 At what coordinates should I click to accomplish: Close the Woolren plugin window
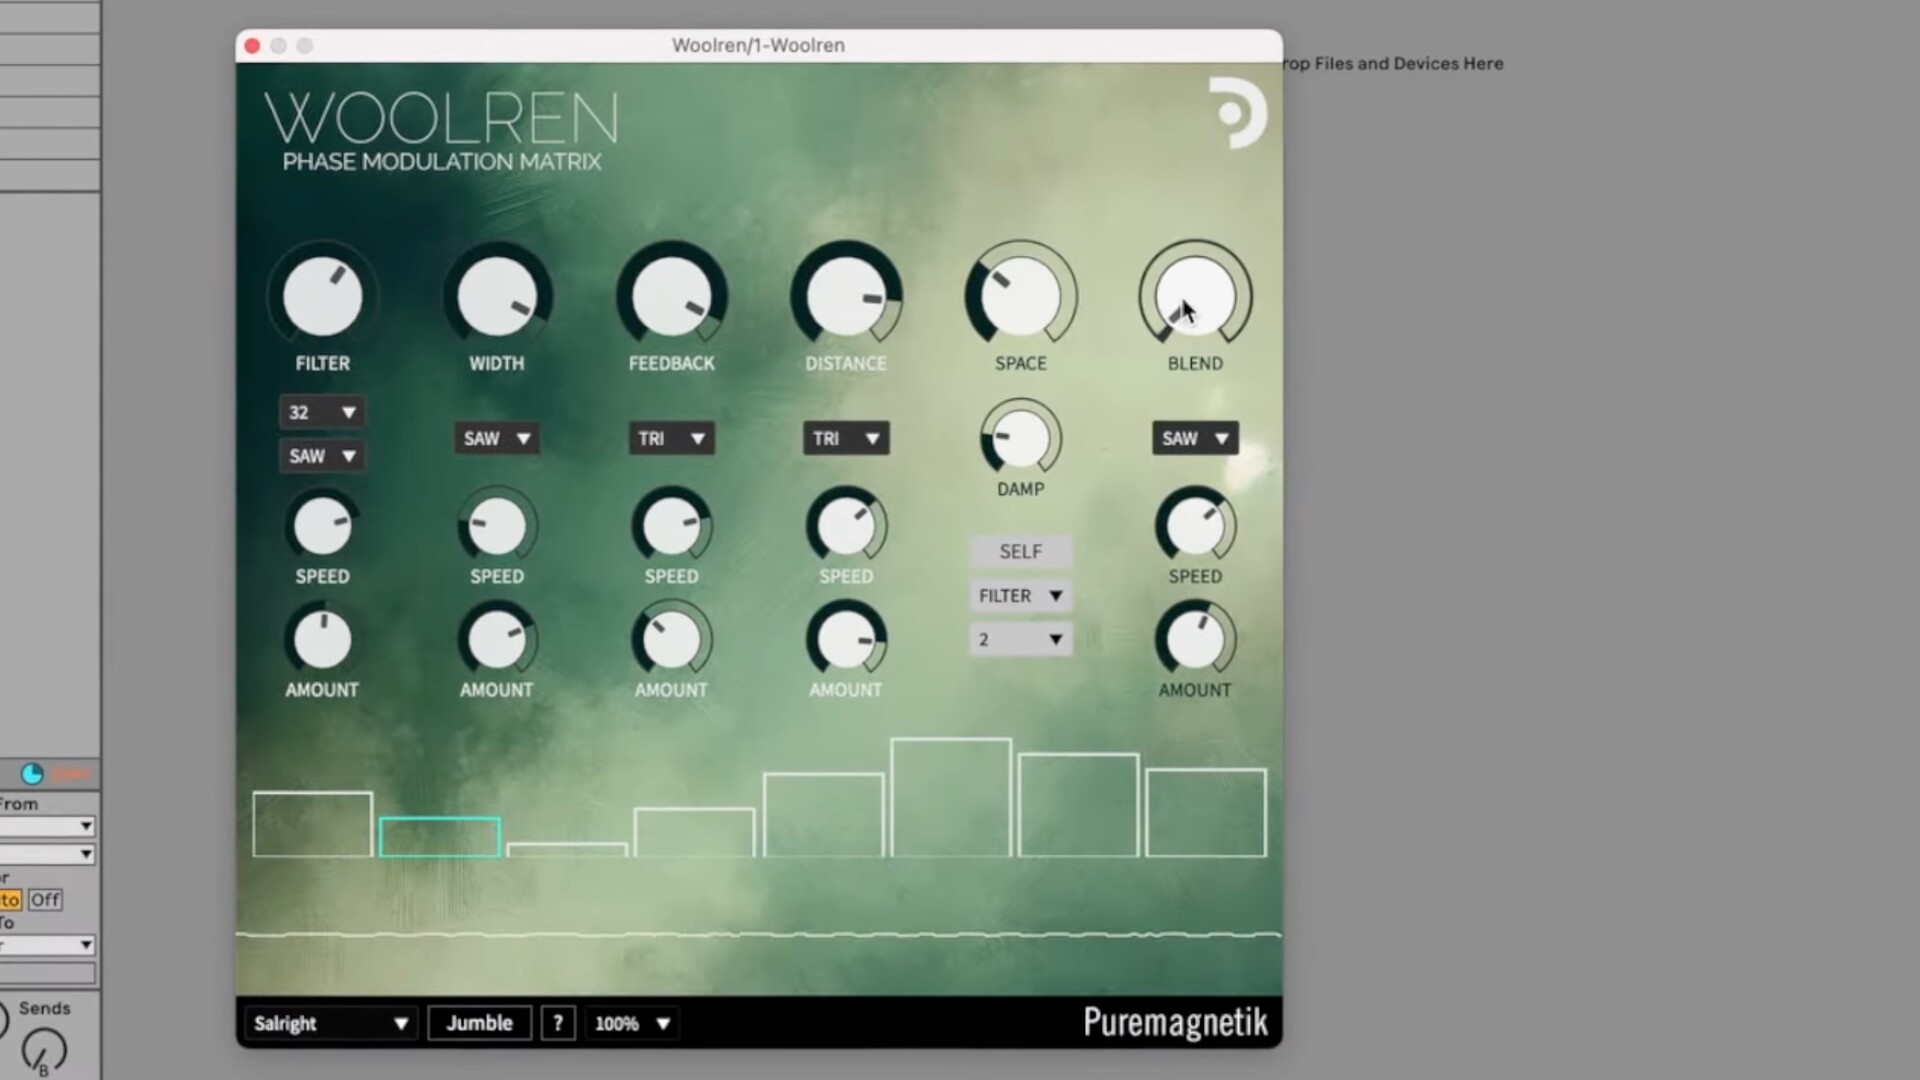click(253, 46)
